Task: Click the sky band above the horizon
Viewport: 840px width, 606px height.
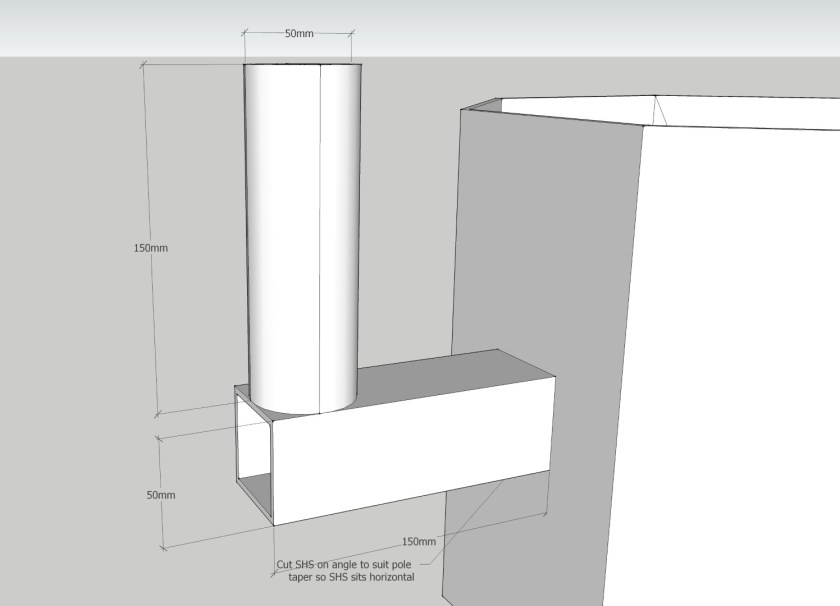Action: [600, 25]
